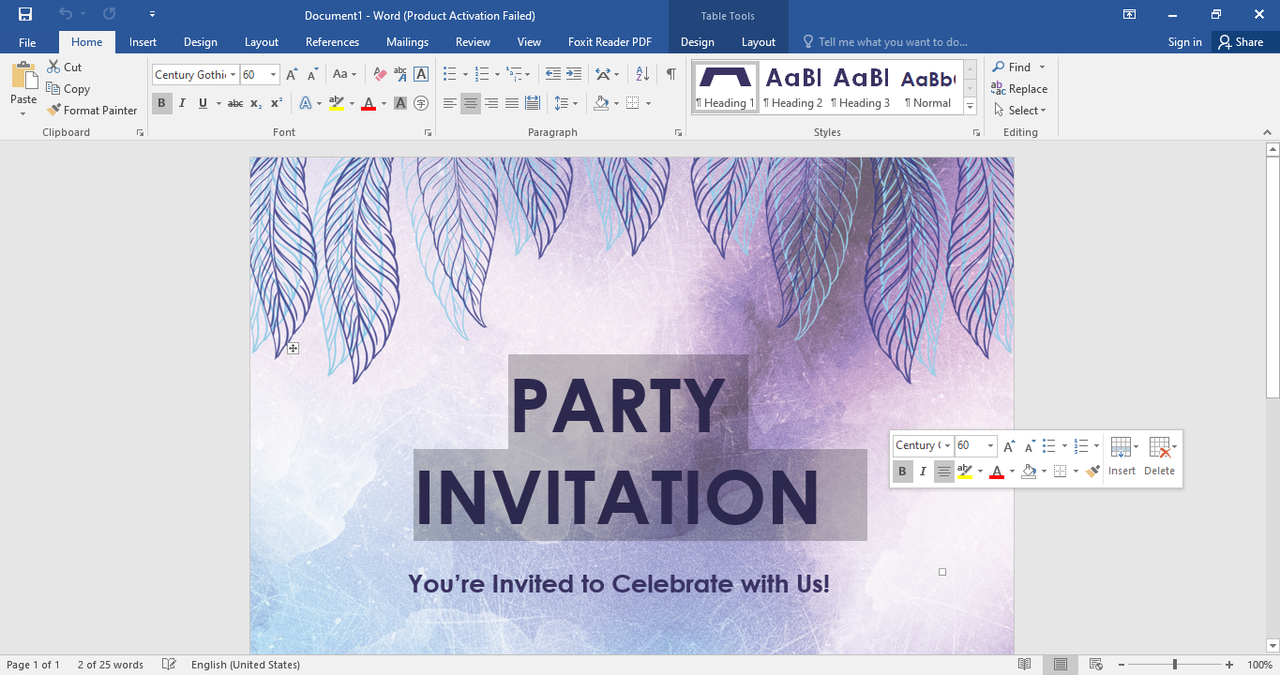The image size is (1280, 675).
Task: Adjust the zoom slider in the status bar
Action: click(1174, 664)
